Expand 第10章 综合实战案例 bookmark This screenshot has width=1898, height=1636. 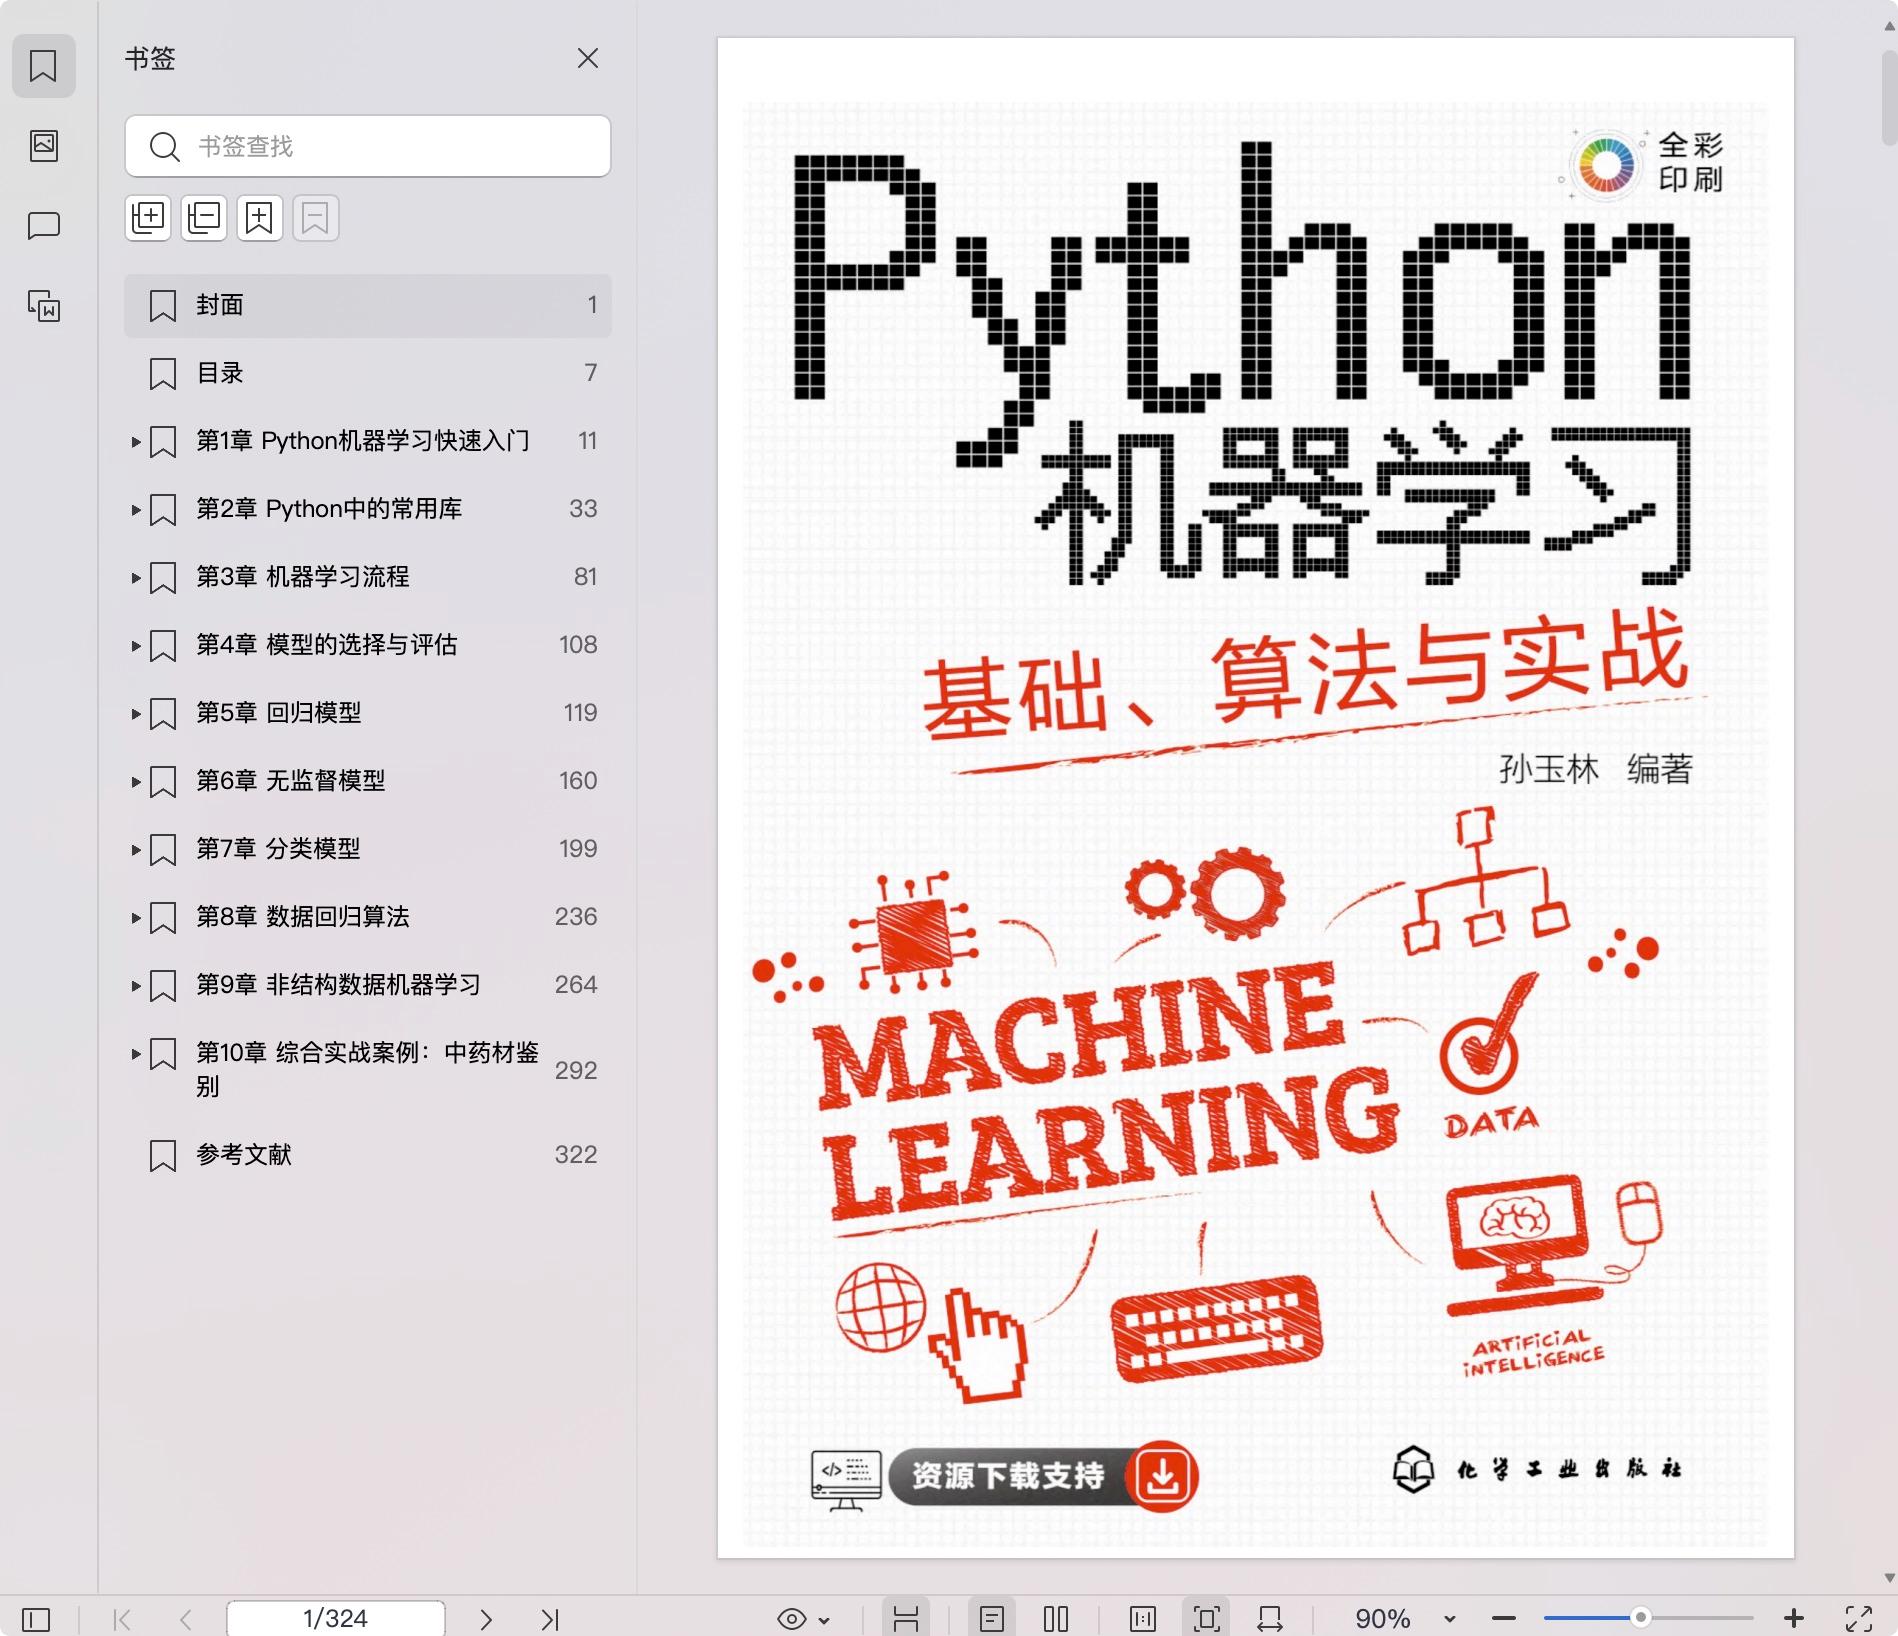pos(136,1053)
